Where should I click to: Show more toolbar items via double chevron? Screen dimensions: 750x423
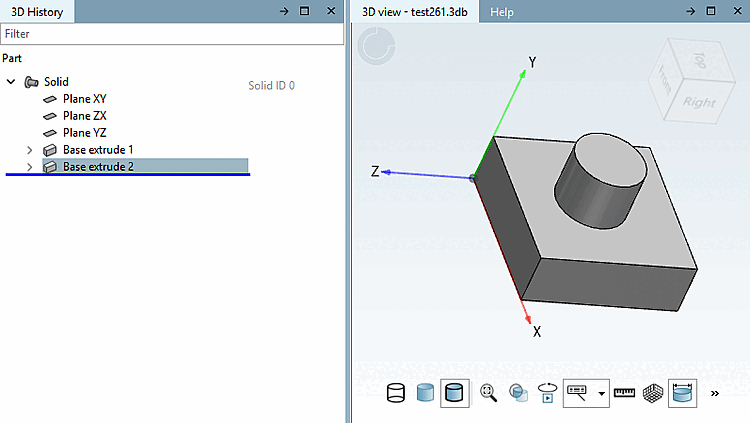click(x=715, y=393)
